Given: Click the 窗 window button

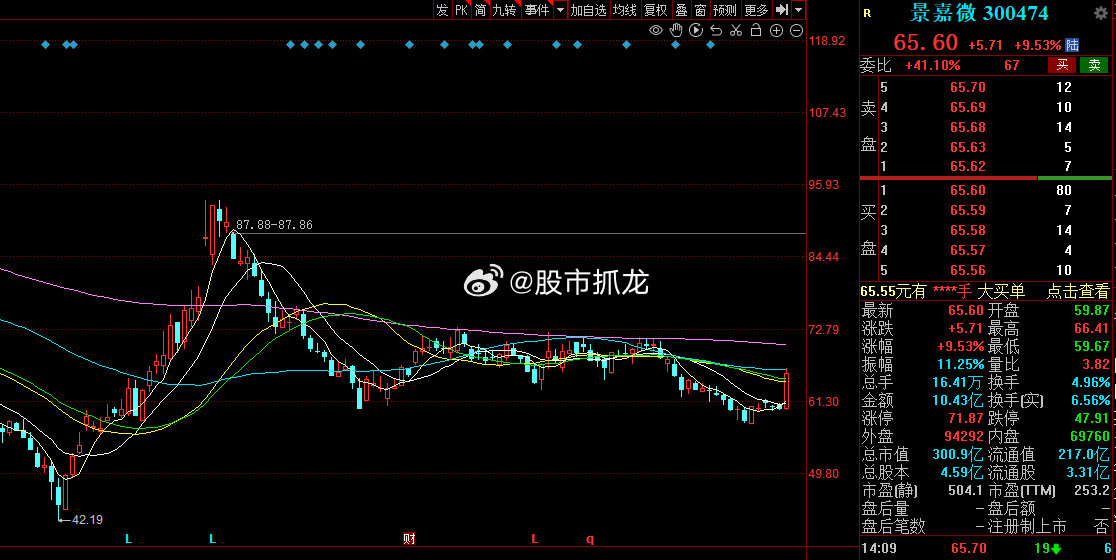Looking at the screenshot, I should (x=700, y=9).
